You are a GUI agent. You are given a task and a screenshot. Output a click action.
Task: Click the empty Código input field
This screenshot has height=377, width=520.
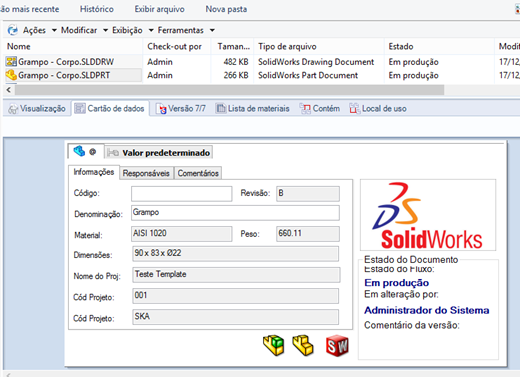182,194
